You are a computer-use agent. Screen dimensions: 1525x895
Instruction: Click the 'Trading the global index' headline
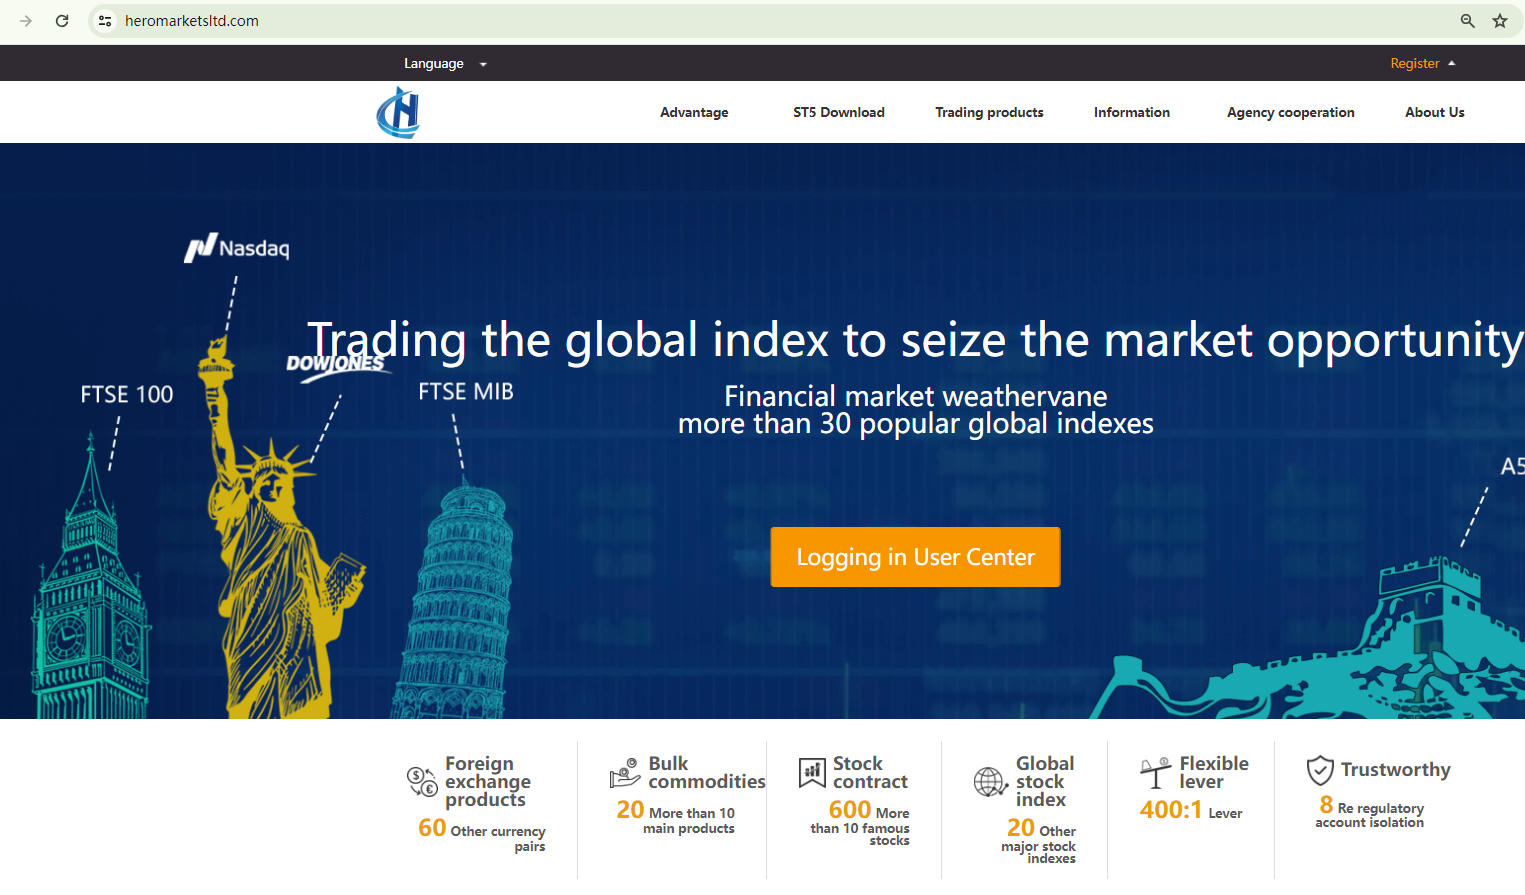916,340
